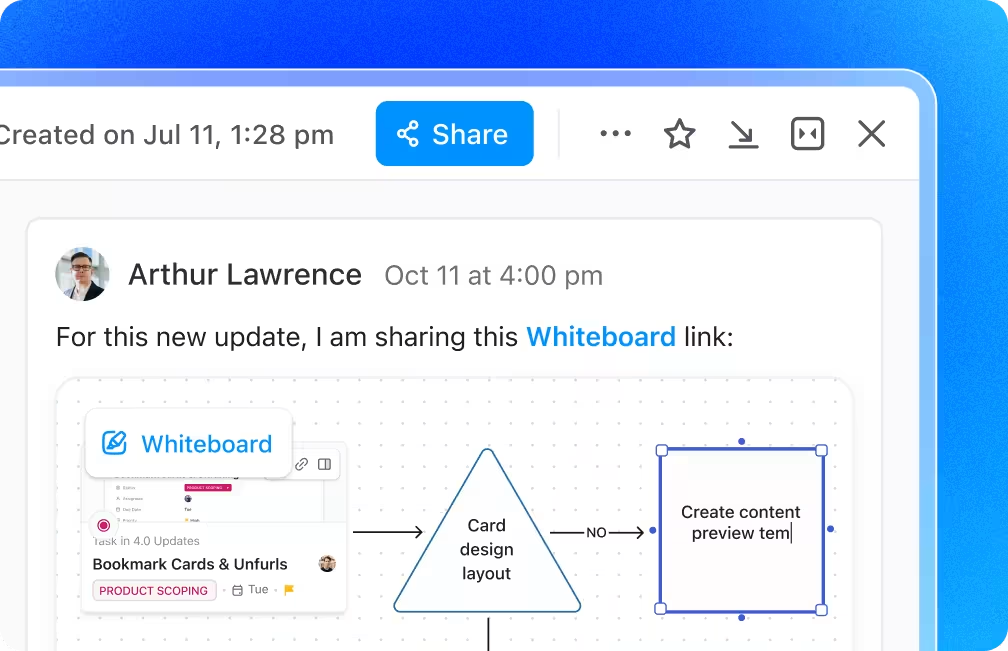Image resolution: width=1008 pixels, height=651 pixels.
Task: Click the red status circle on task card
Action: coord(104,525)
